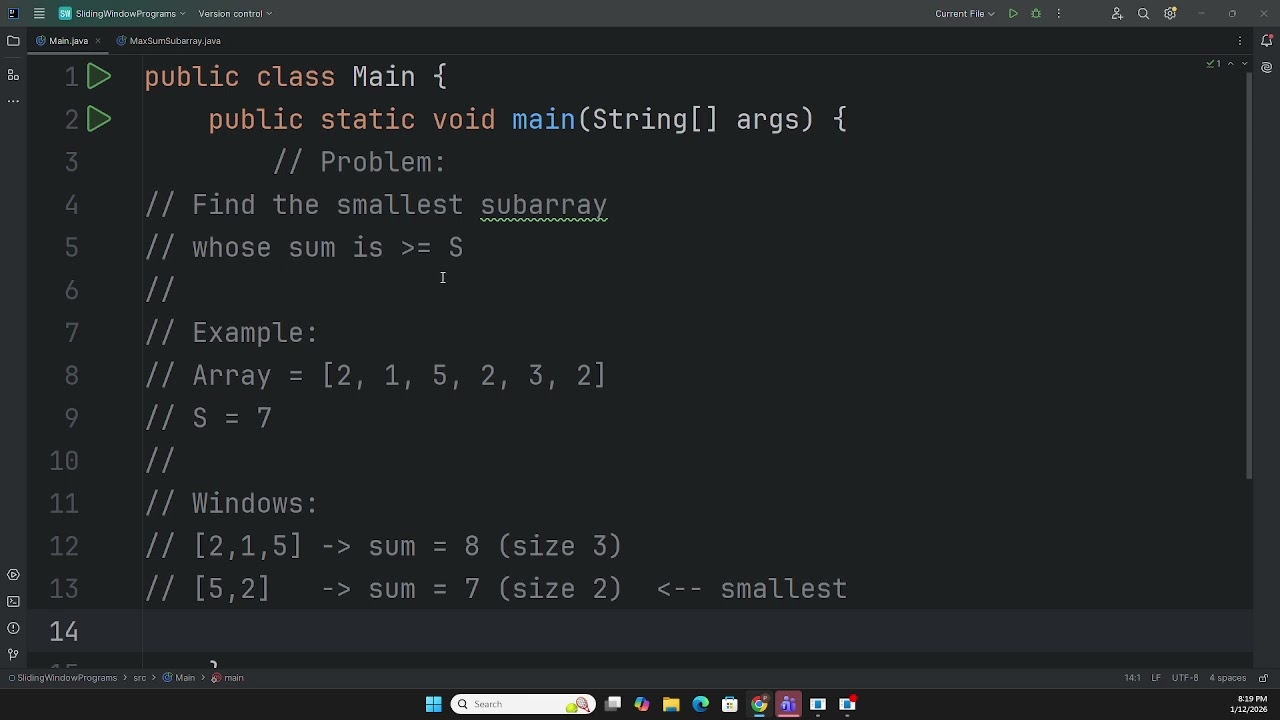Viewport: 1280px width, 720px height.
Task: Open Problems tool window icon
Action: click(13, 628)
